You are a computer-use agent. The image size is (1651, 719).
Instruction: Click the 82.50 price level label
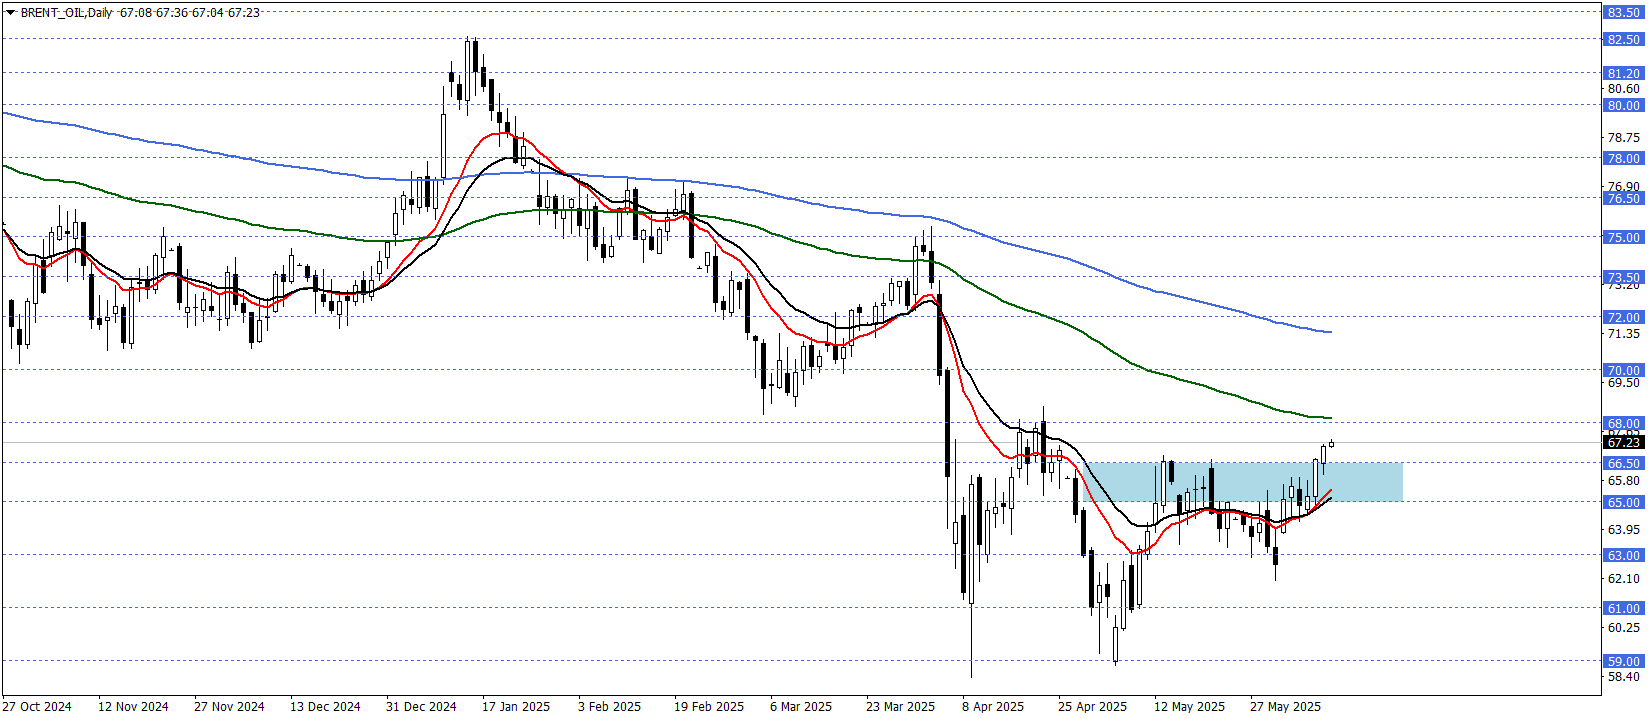pos(1624,39)
